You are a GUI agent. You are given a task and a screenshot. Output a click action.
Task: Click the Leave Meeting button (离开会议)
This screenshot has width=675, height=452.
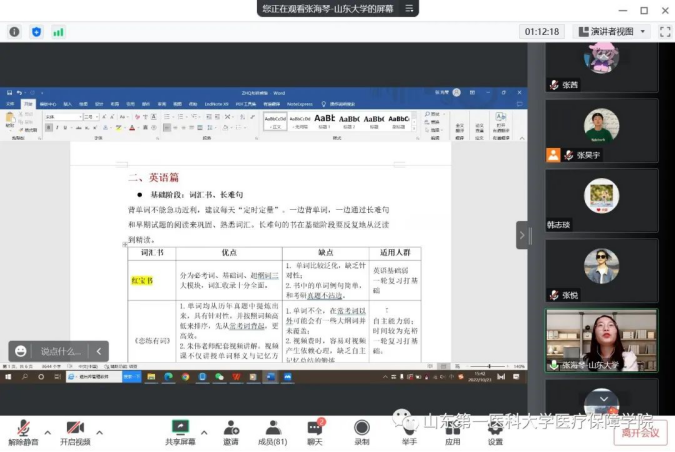click(x=640, y=432)
